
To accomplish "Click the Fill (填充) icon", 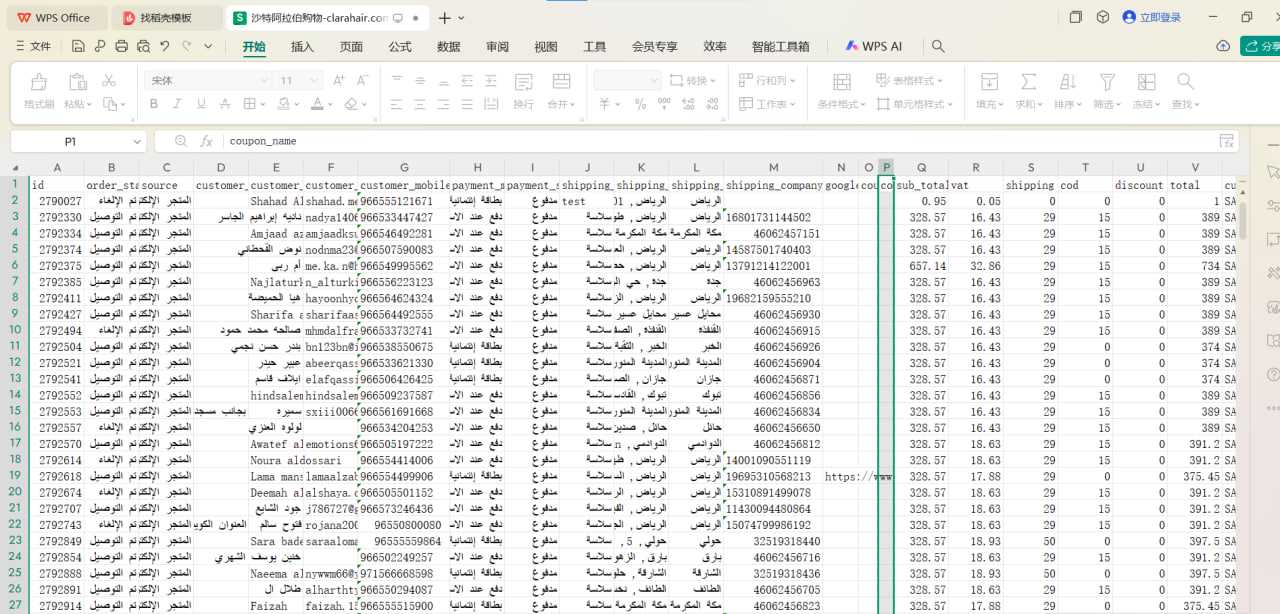I will pos(989,82).
